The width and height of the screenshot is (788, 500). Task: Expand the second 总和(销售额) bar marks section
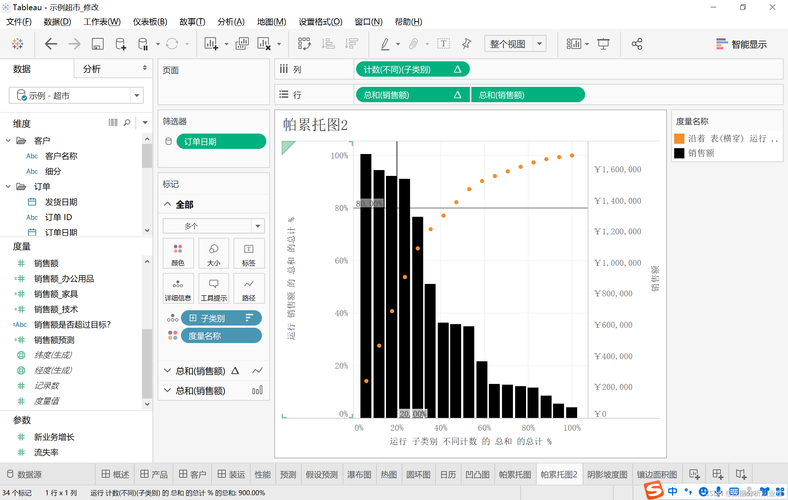167,390
